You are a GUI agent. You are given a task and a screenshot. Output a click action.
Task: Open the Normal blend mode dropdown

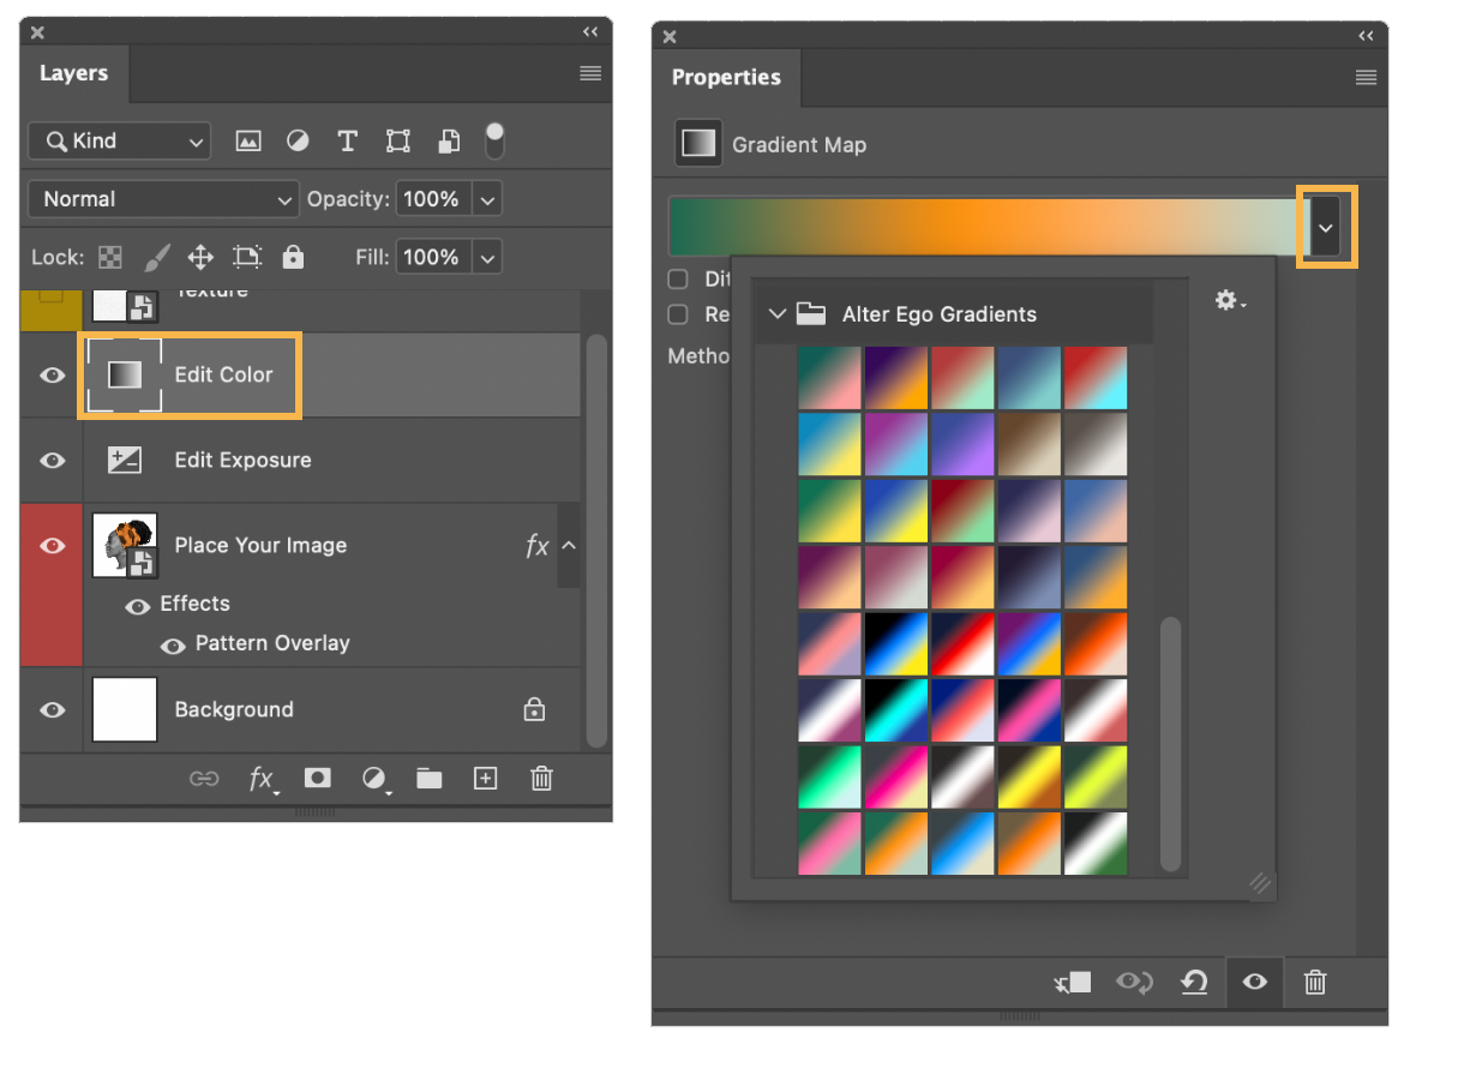(163, 199)
